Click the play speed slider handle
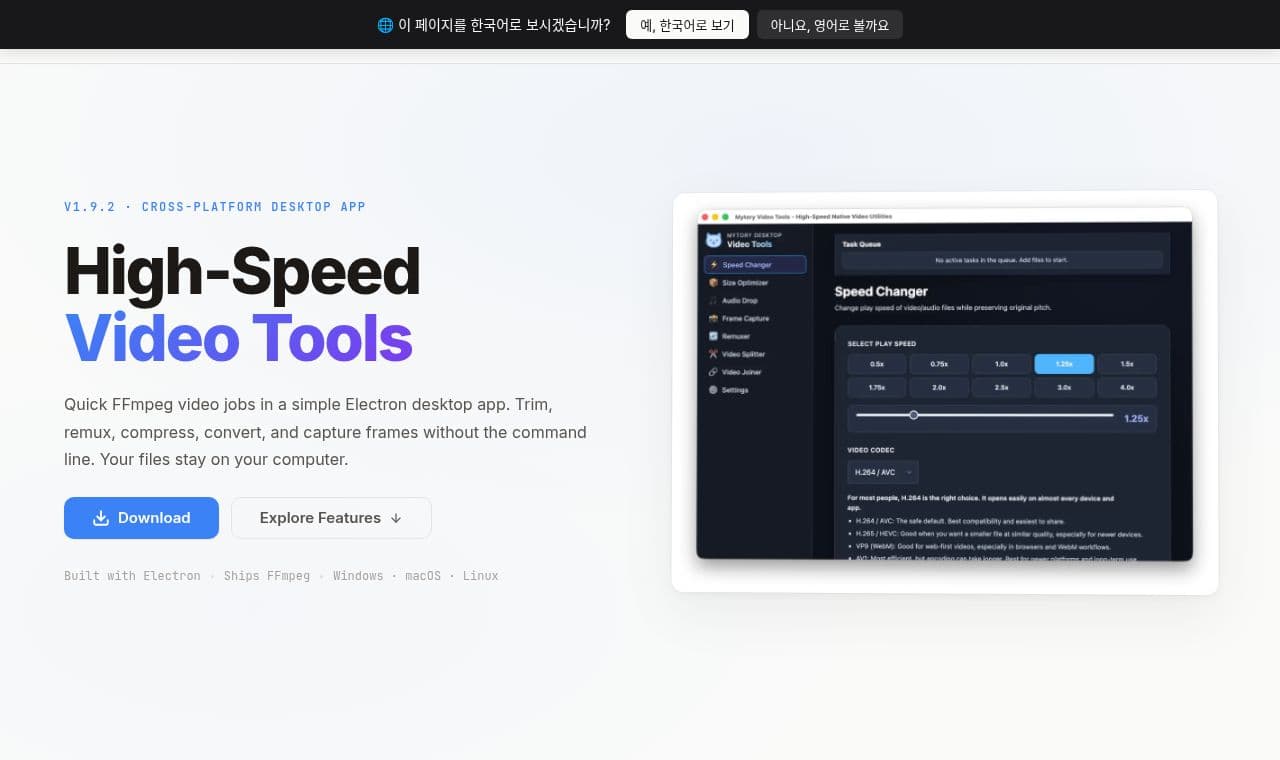This screenshot has height=760, width=1280. pos(914,415)
